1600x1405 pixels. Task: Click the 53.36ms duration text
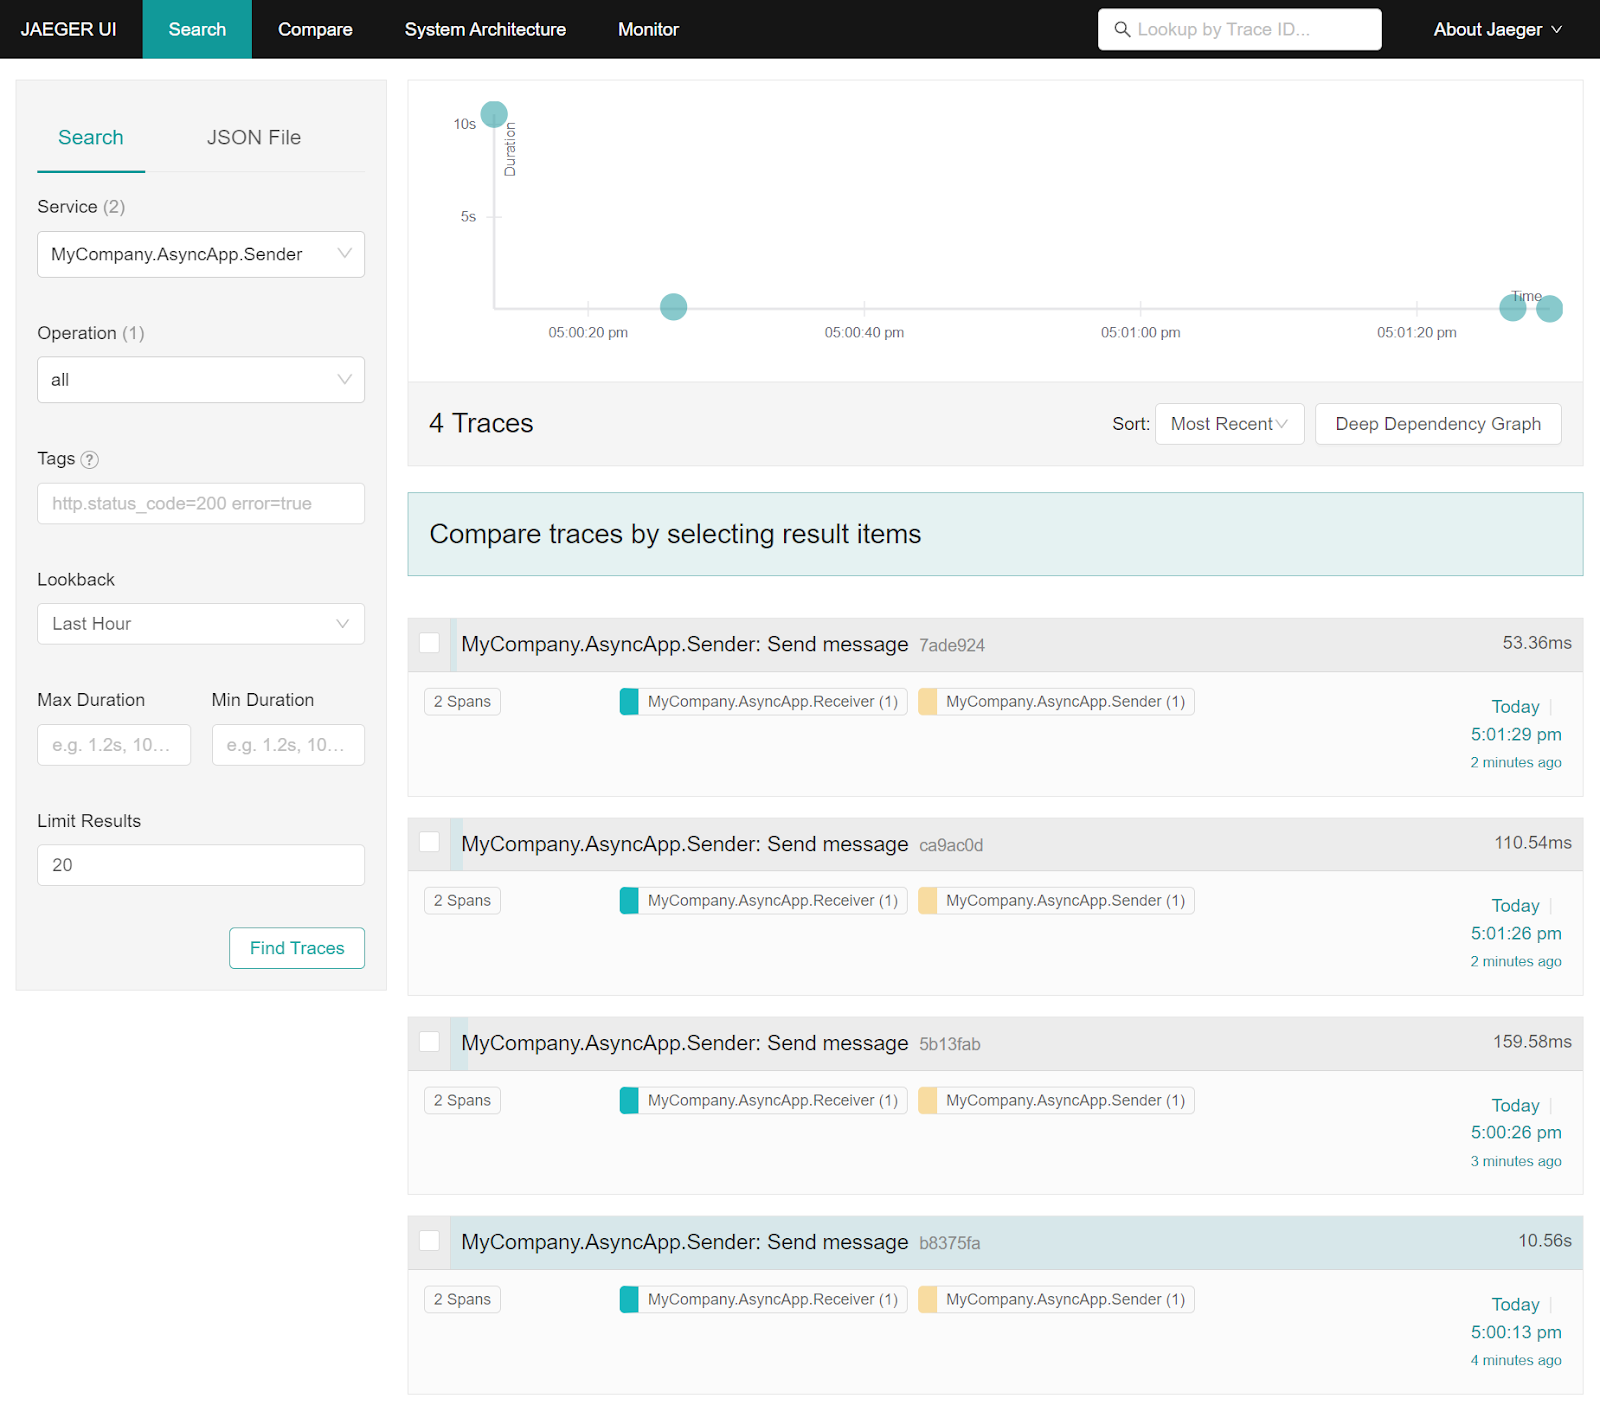1537,643
